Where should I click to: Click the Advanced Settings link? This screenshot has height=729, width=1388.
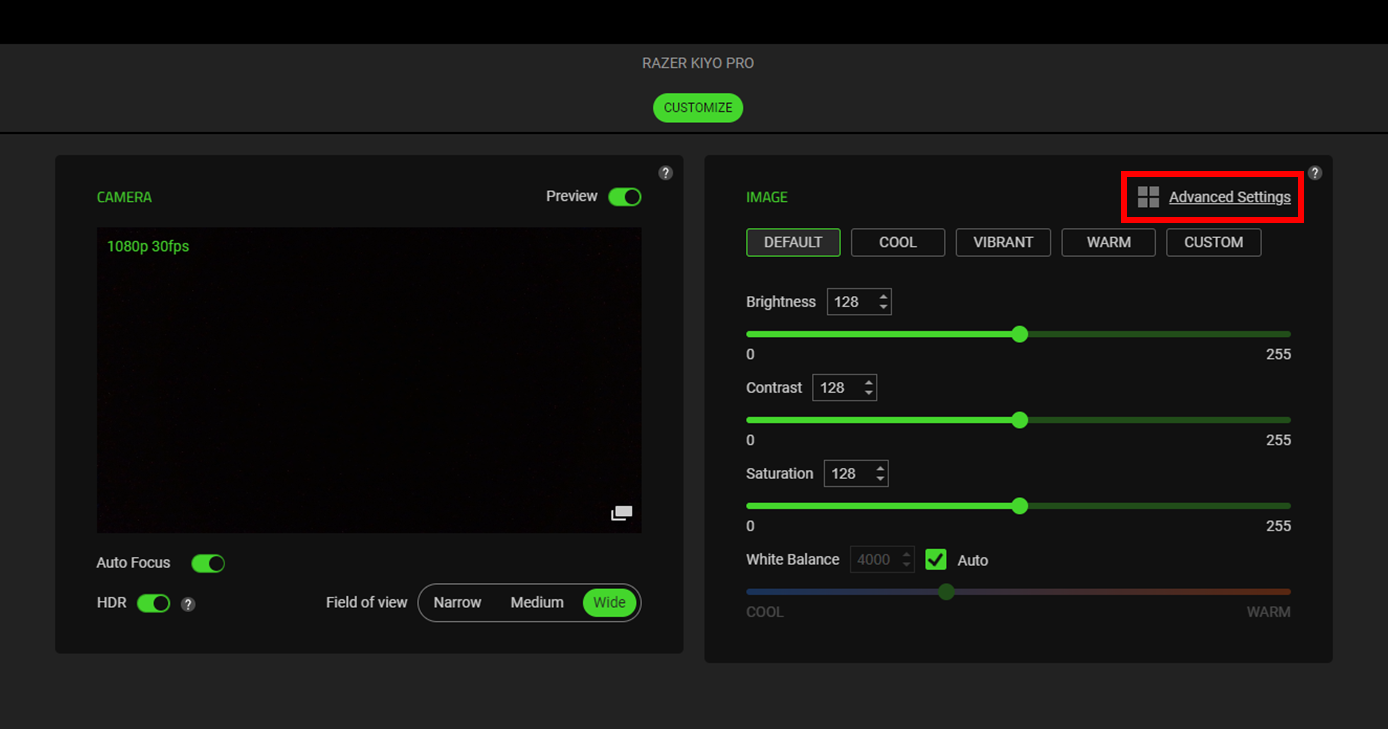tap(1230, 197)
